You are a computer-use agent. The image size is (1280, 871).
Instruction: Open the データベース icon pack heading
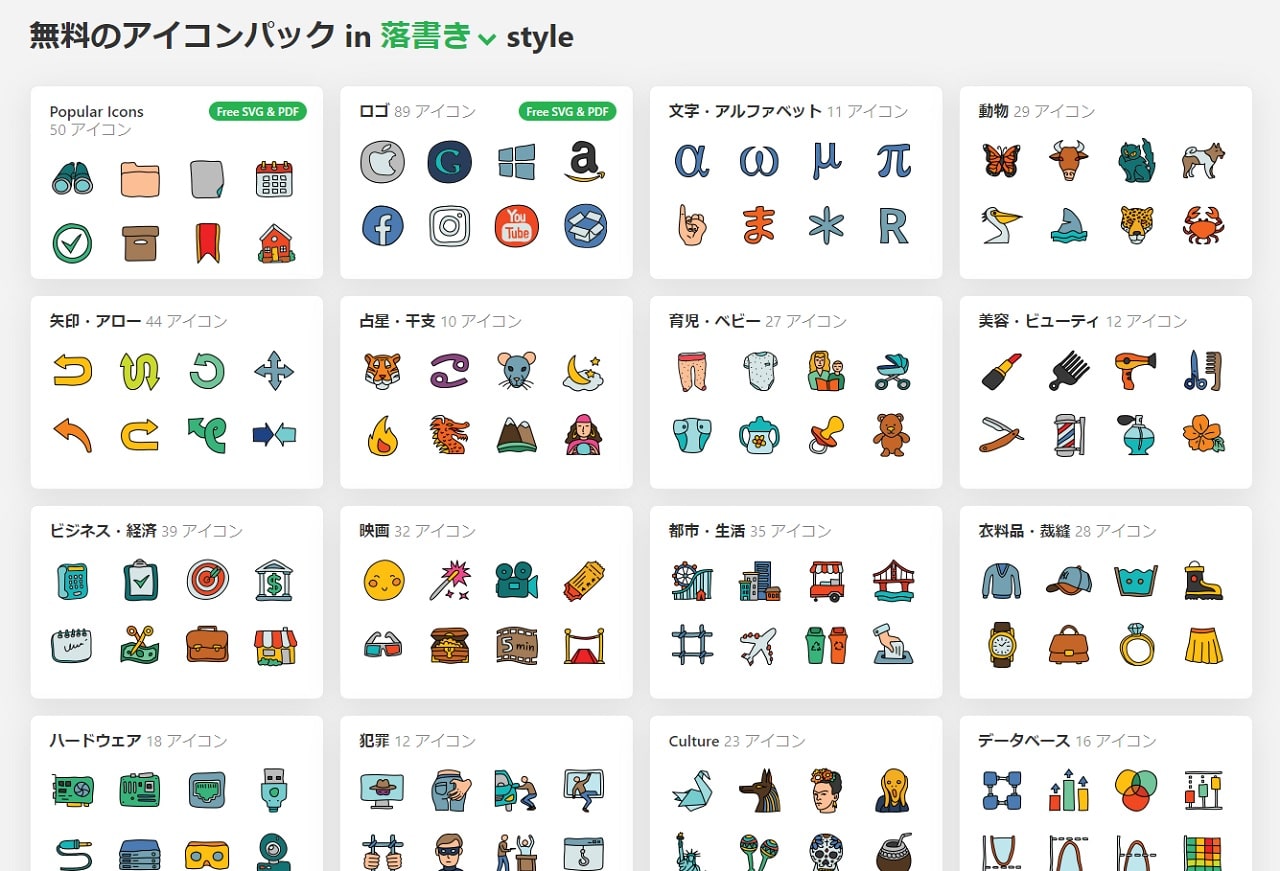[1024, 741]
